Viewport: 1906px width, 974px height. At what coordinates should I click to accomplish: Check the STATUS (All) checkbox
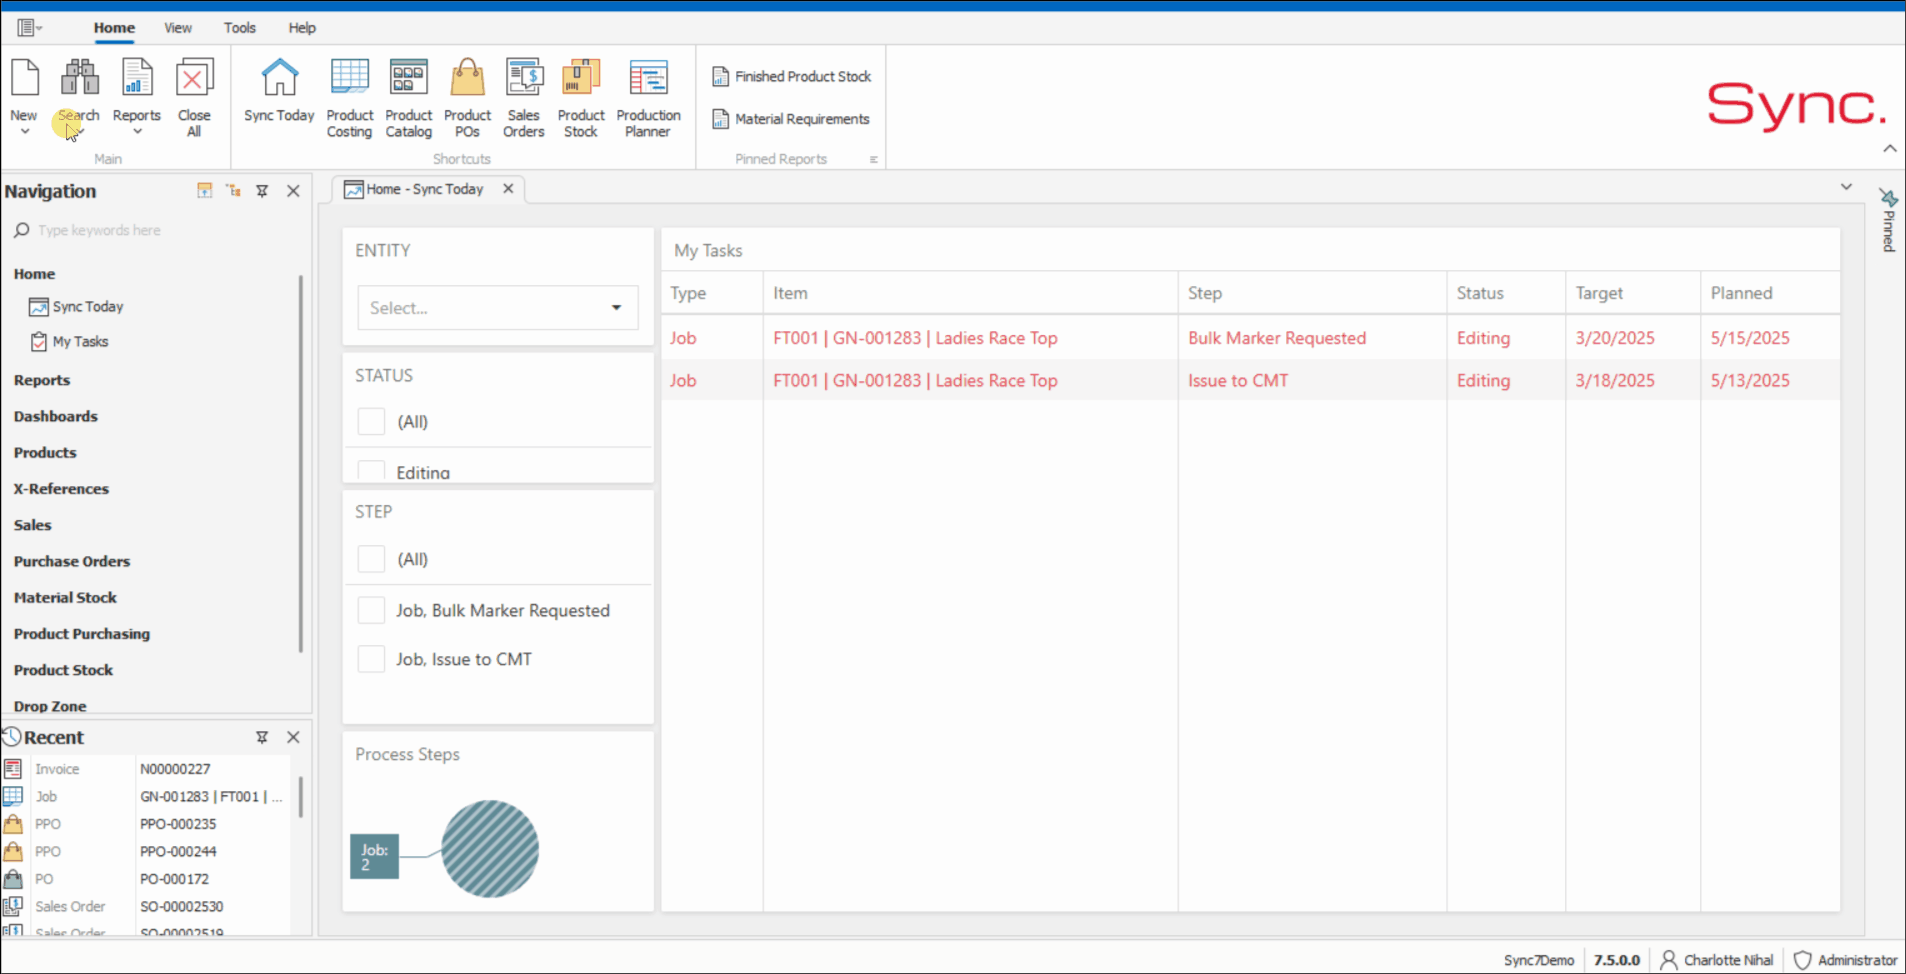371,422
